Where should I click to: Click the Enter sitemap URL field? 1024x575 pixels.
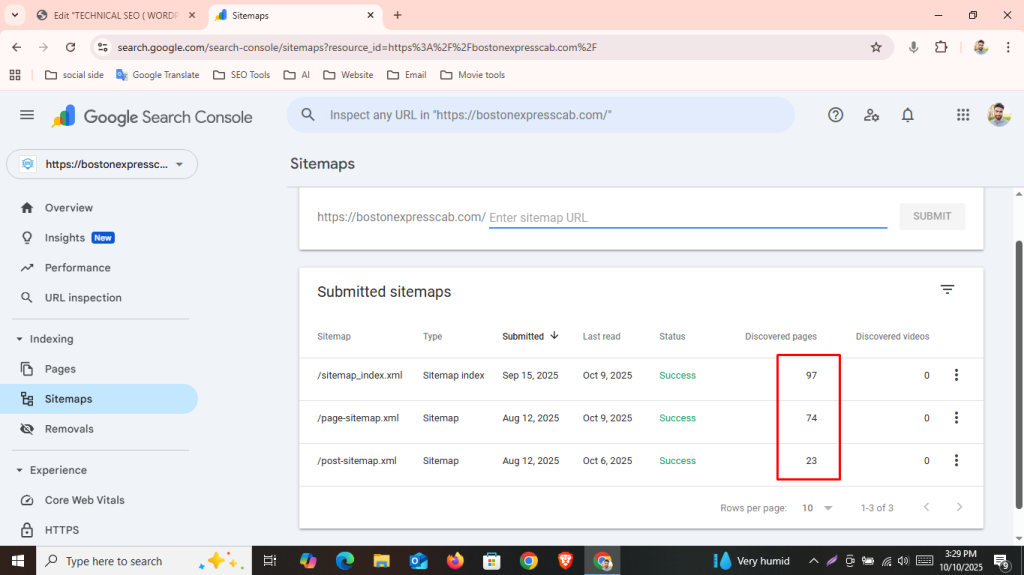coord(688,218)
